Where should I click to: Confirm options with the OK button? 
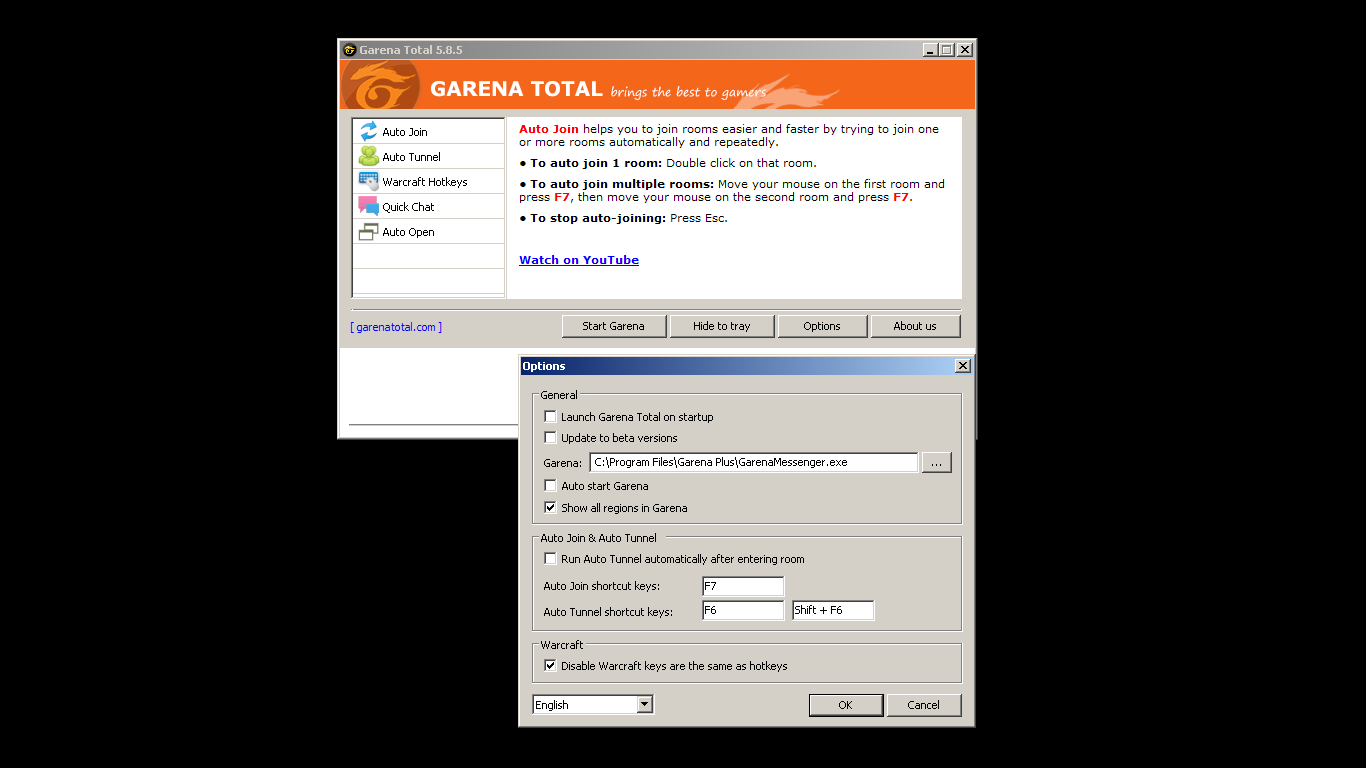(845, 705)
